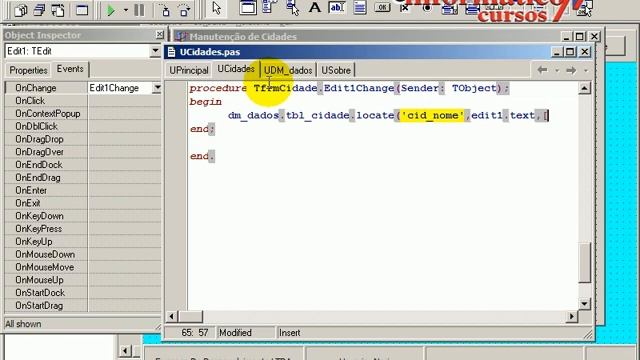
Task: Open the UCidades editor tab
Action: [236, 69]
